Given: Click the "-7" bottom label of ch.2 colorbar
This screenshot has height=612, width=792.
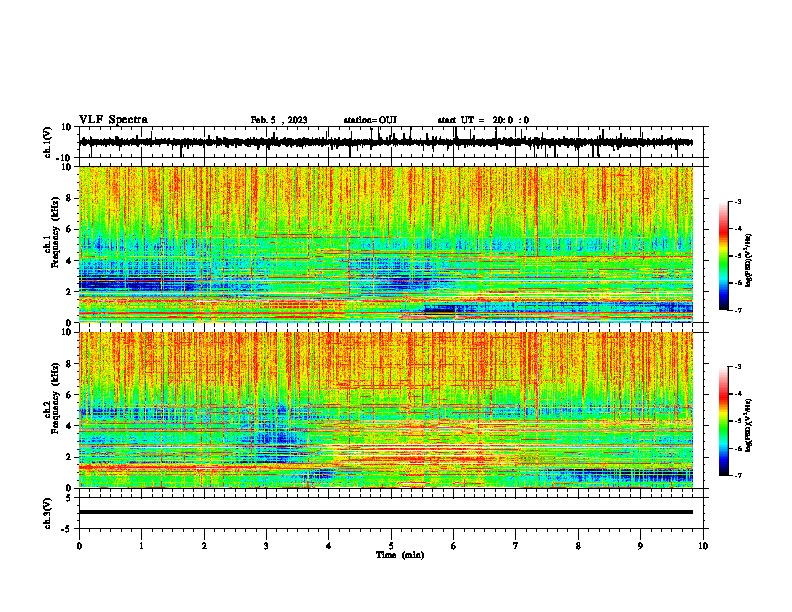Looking at the screenshot, I should pyautogui.click(x=738, y=475).
